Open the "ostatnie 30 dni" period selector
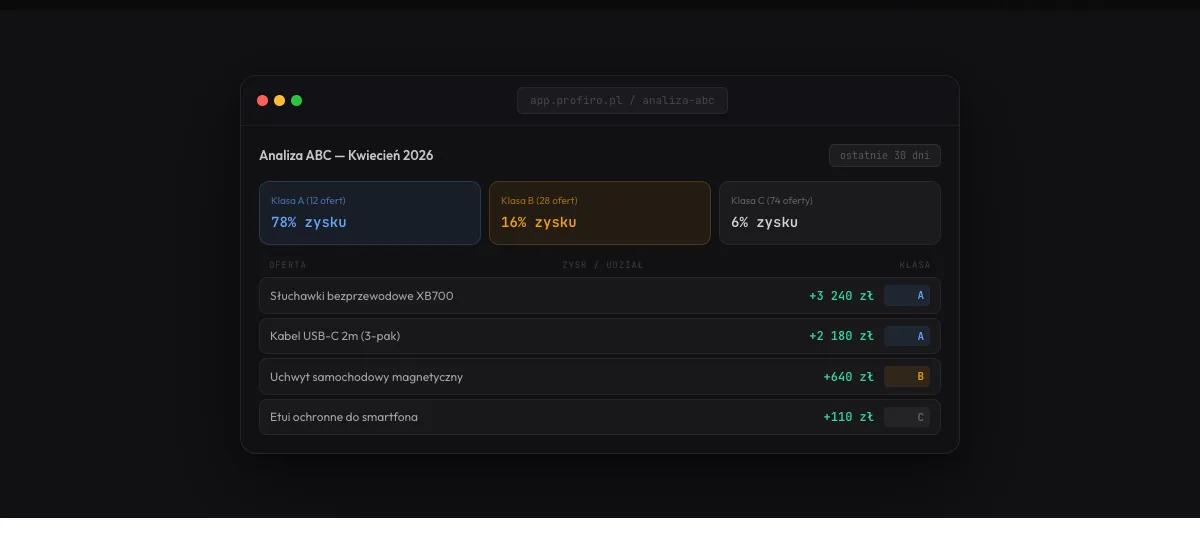 (885, 155)
